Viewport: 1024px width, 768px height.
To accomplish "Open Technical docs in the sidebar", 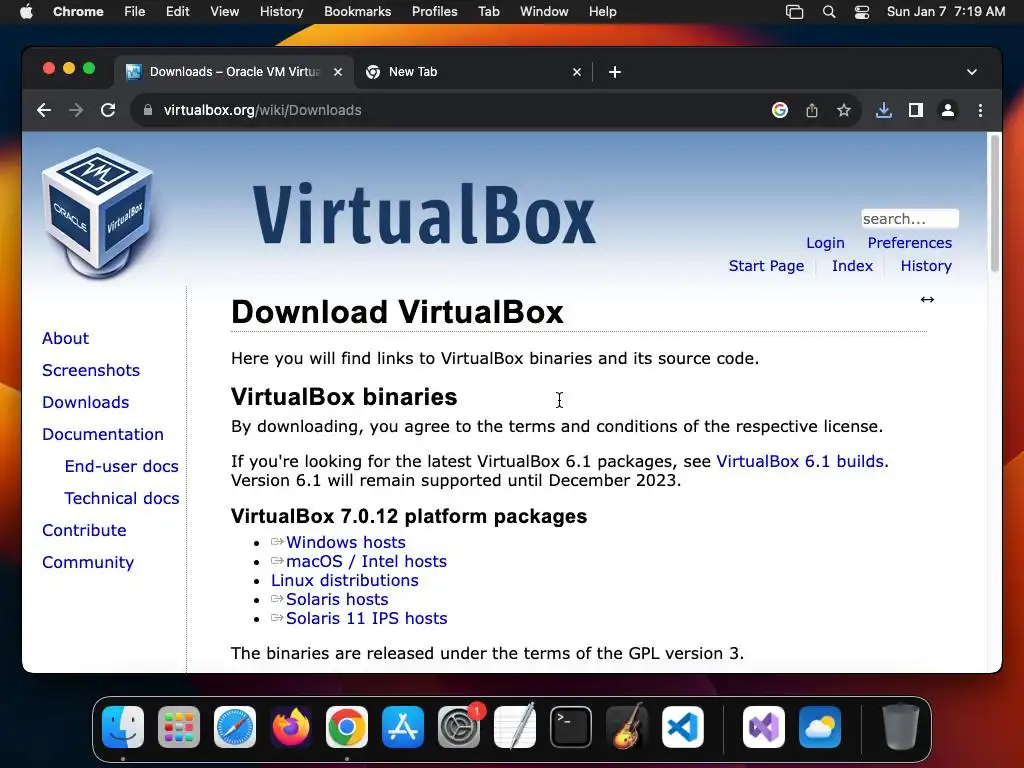I will coord(121,498).
